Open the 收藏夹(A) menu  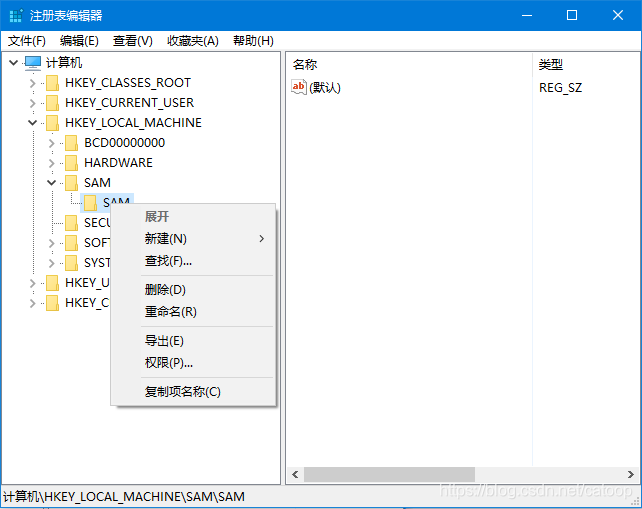(192, 41)
